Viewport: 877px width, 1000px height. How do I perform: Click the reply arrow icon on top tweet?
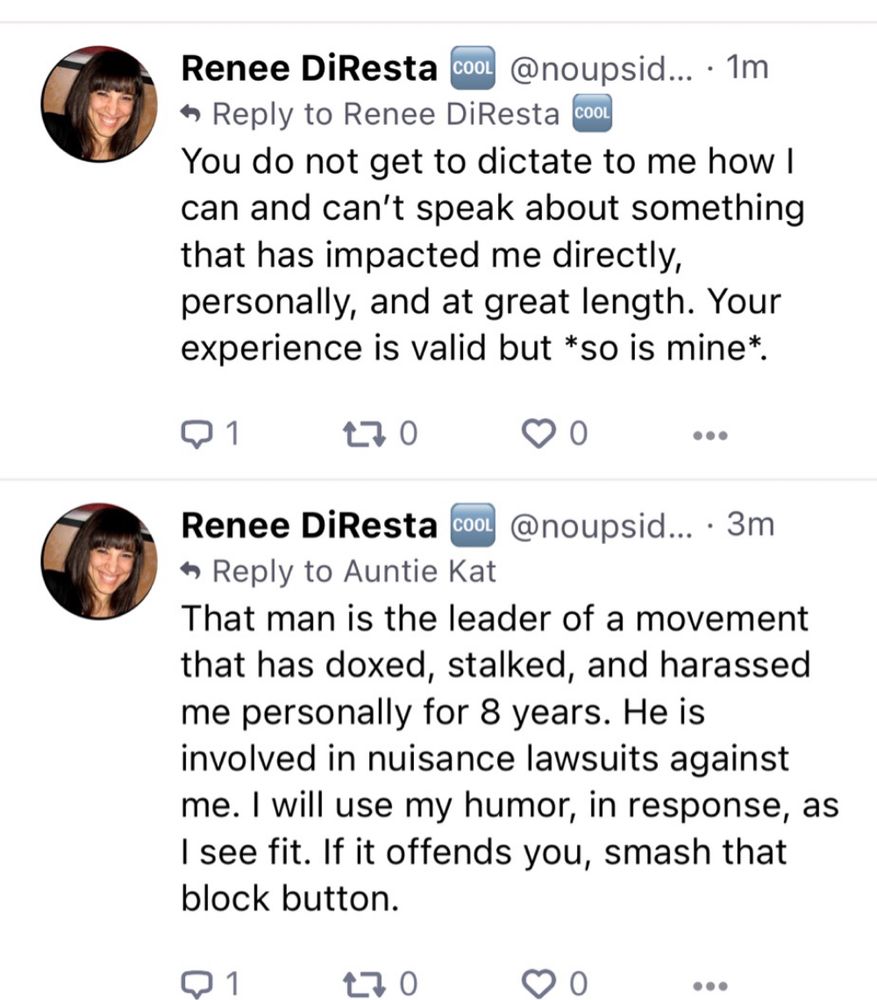click(x=192, y=114)
